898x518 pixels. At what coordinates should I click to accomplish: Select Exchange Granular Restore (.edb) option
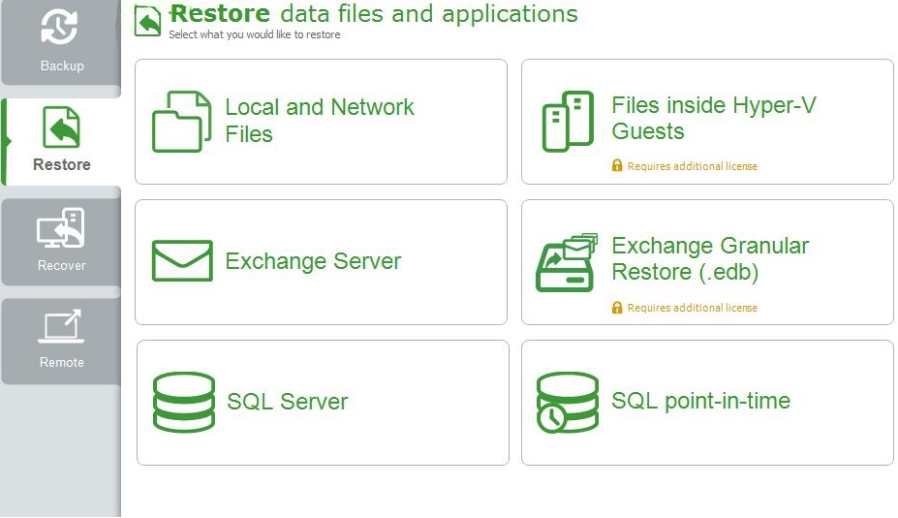707,262
